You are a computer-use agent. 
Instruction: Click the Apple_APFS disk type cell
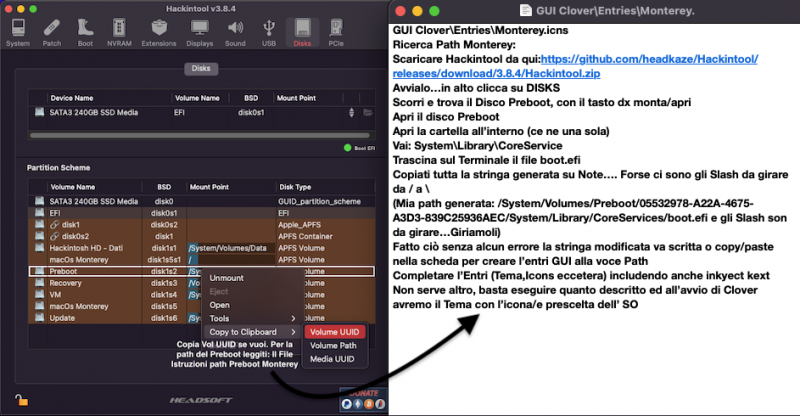coord(299,225)
